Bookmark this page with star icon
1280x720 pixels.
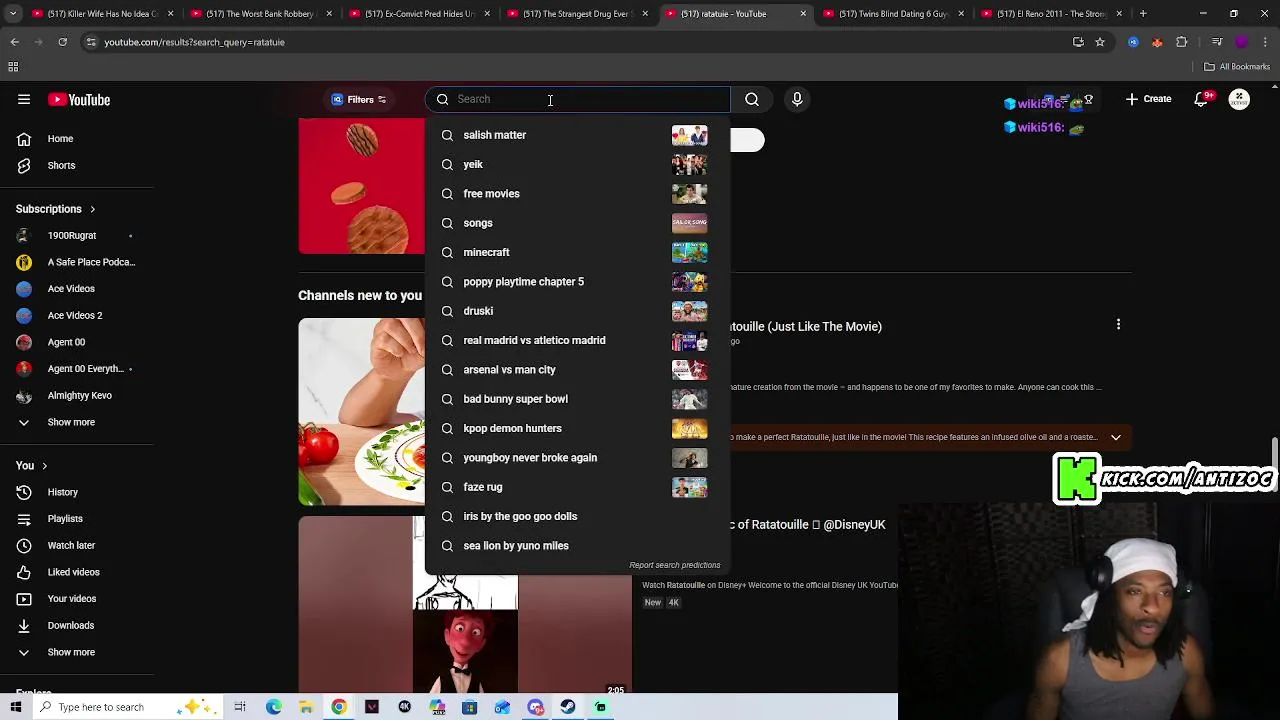pyautogui.click(x=1100, y=42)
